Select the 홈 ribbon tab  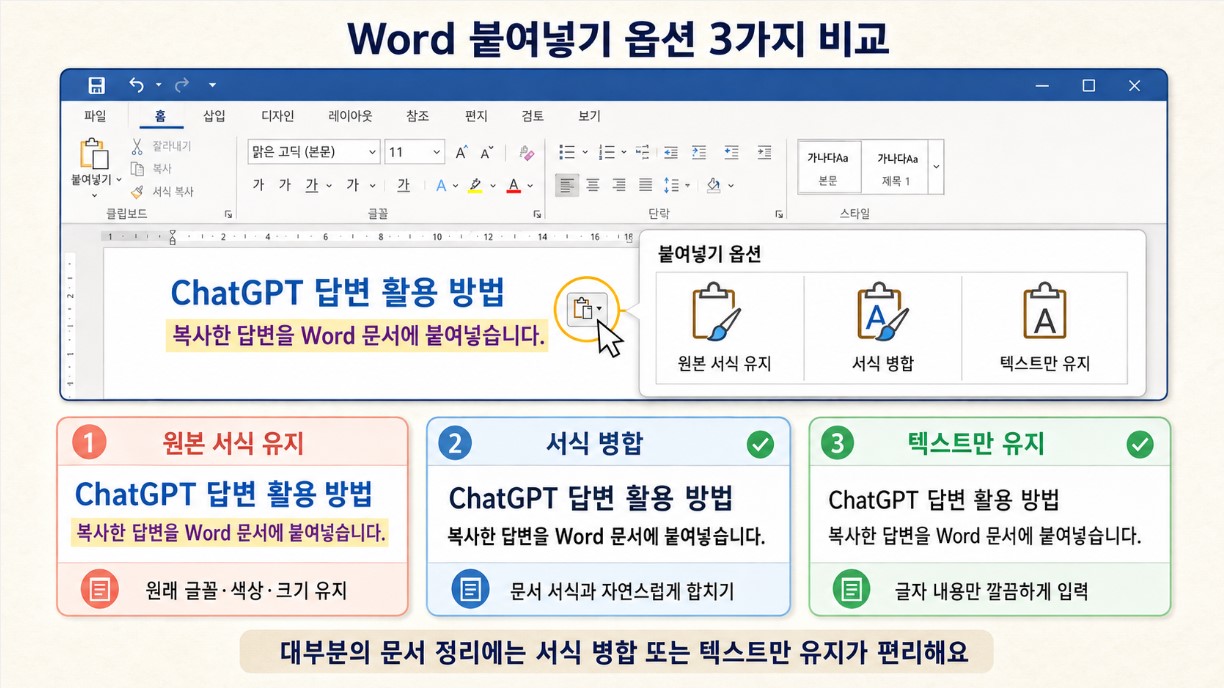pyautogui.click(x=160, y=116)
